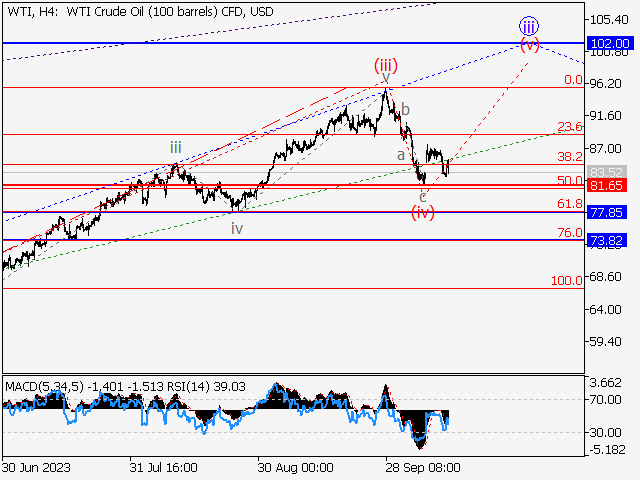Click the 31 Jul 16:00 date on time axis
This screenshot has height=480, width=640.
point(164,467)
